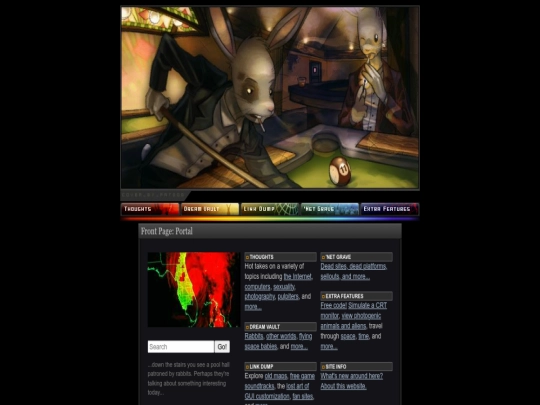Screen dimensions: 540x405
Task: Open the Extra Features navigation tab
Action: [390, 209]
